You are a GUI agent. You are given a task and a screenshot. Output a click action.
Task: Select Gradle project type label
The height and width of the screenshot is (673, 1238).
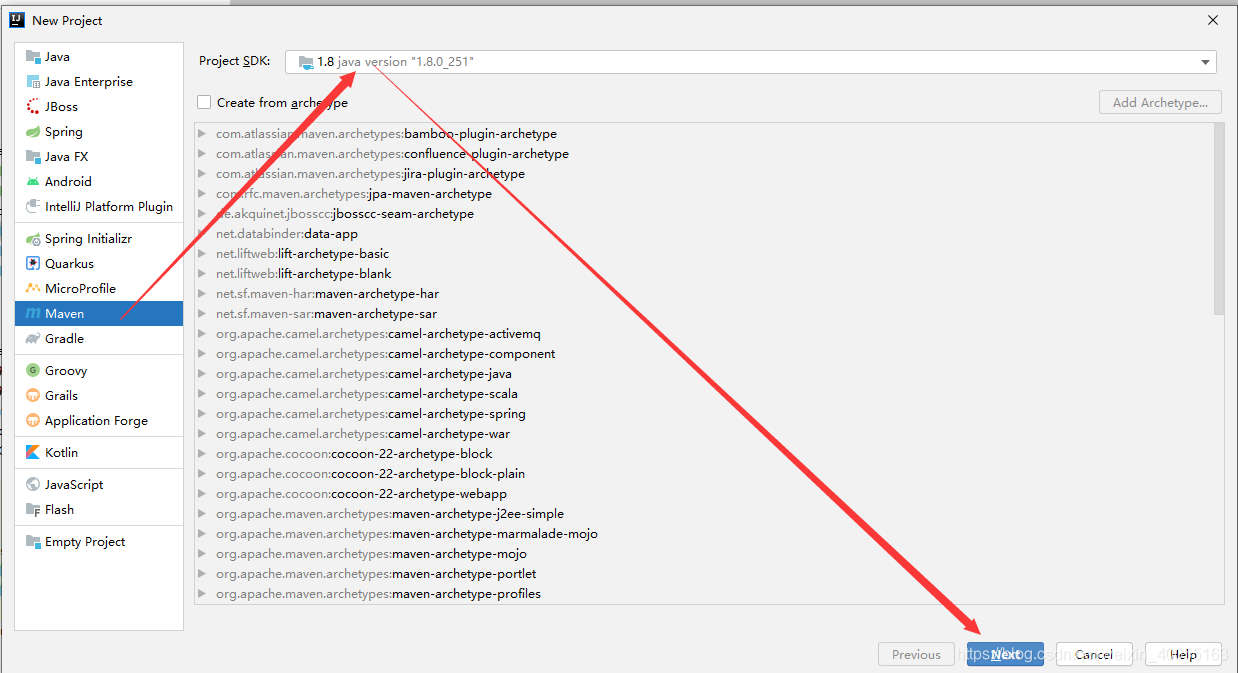click(64, 339)
